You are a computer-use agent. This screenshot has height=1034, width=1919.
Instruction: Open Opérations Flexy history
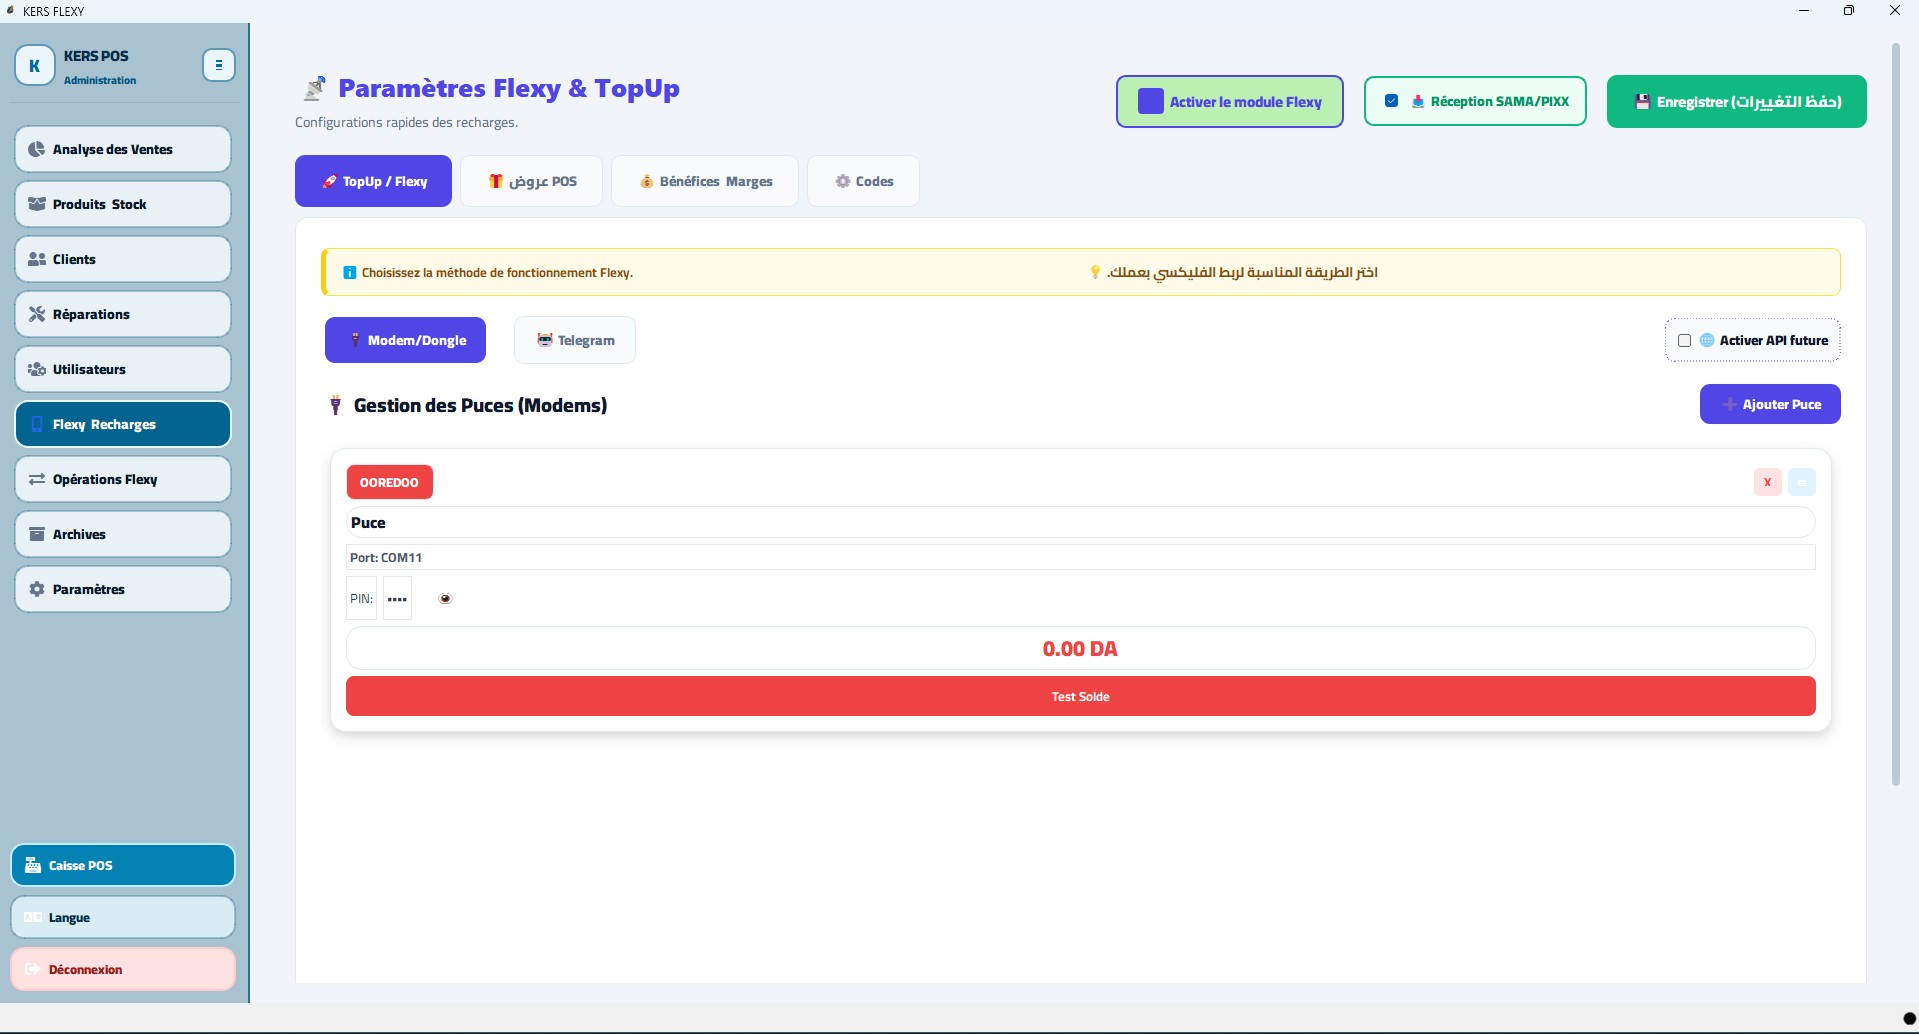[x=123, y=479]
